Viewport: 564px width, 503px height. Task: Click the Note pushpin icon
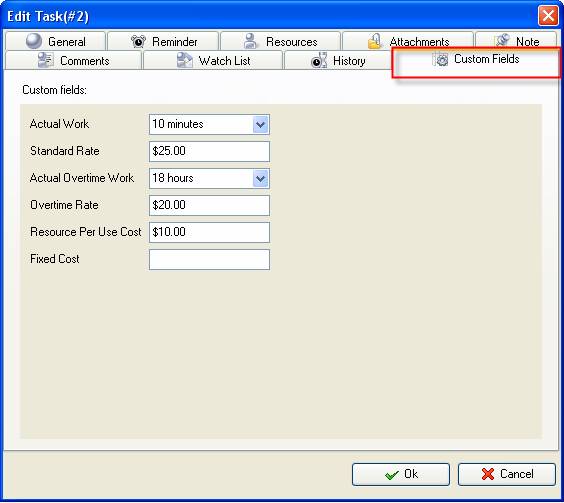(x=502, y=41)
